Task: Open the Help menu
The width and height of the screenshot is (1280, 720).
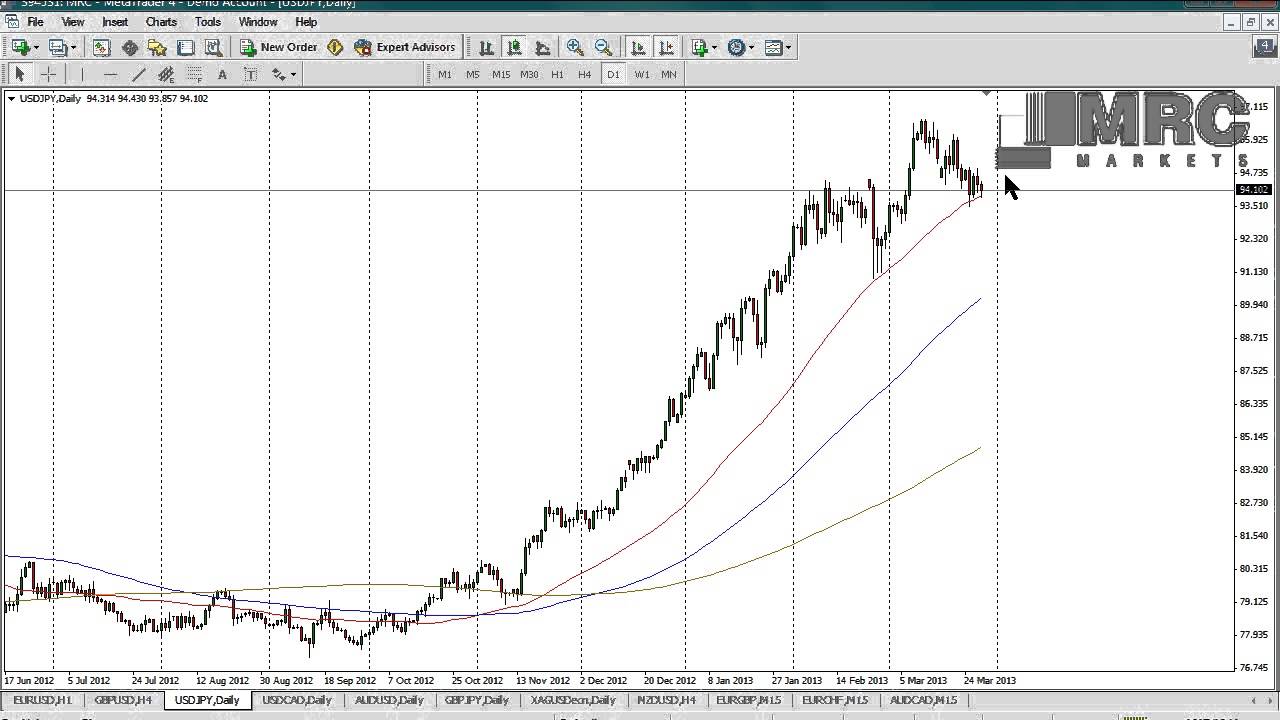Action: tap(306, 21)
